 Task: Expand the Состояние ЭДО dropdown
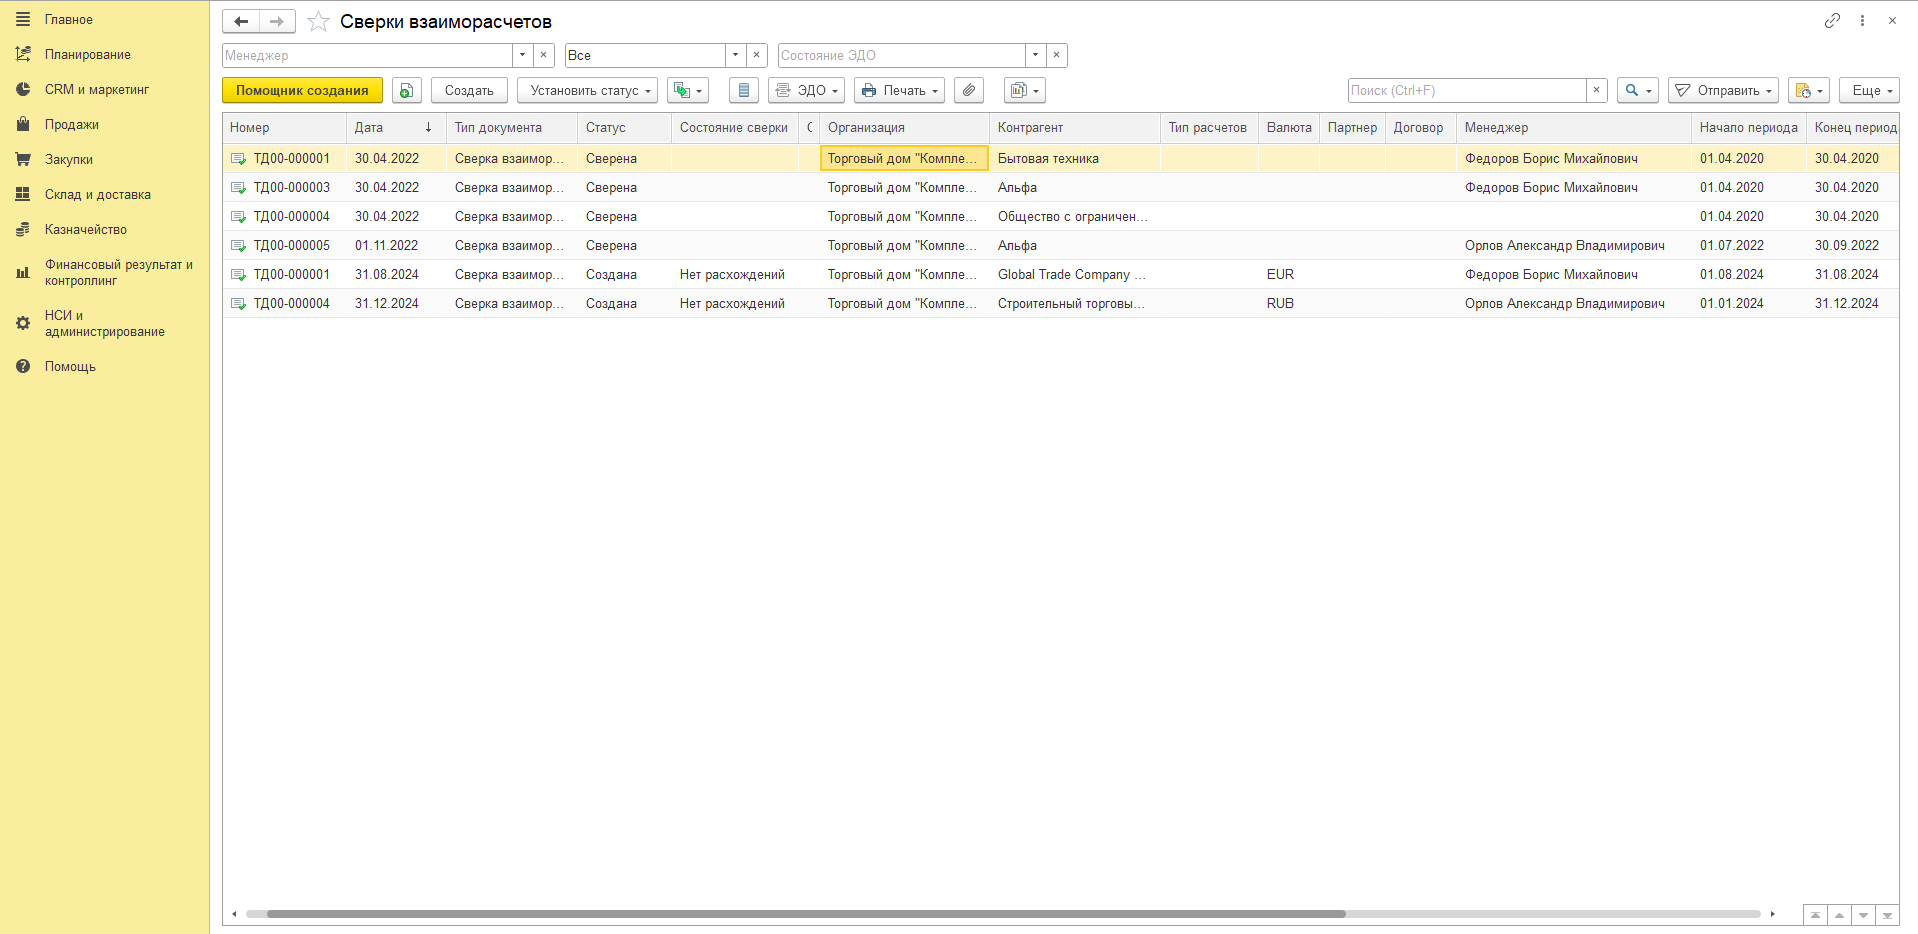point(1036,55)
